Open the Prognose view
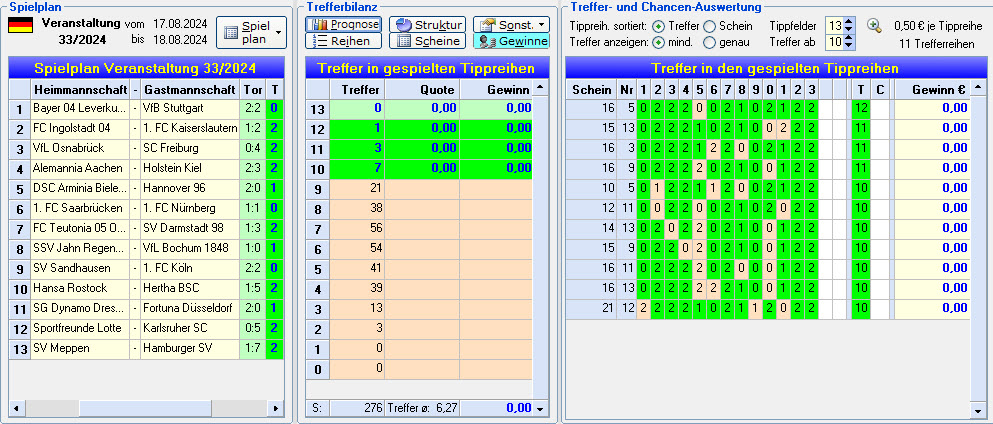 point(343,24)
